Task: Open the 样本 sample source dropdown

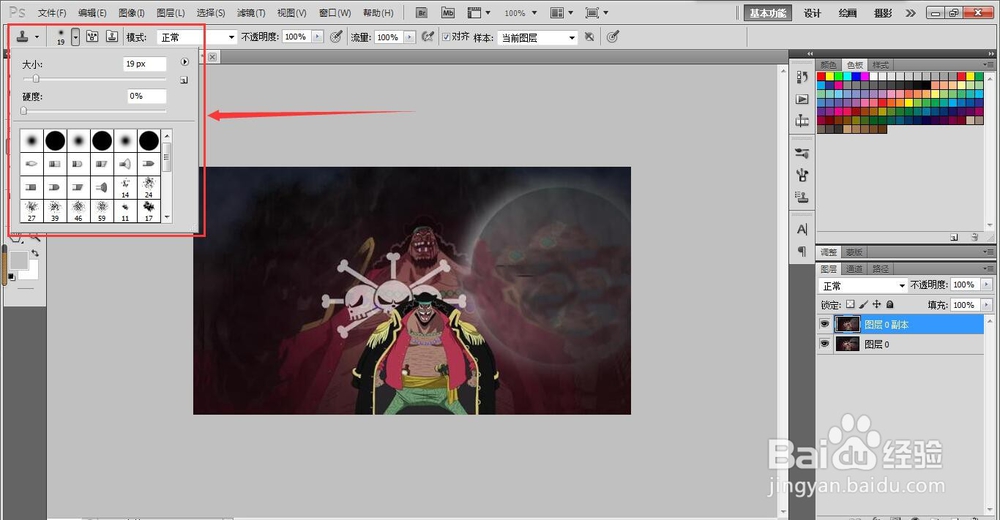Action: pos(537,38)
